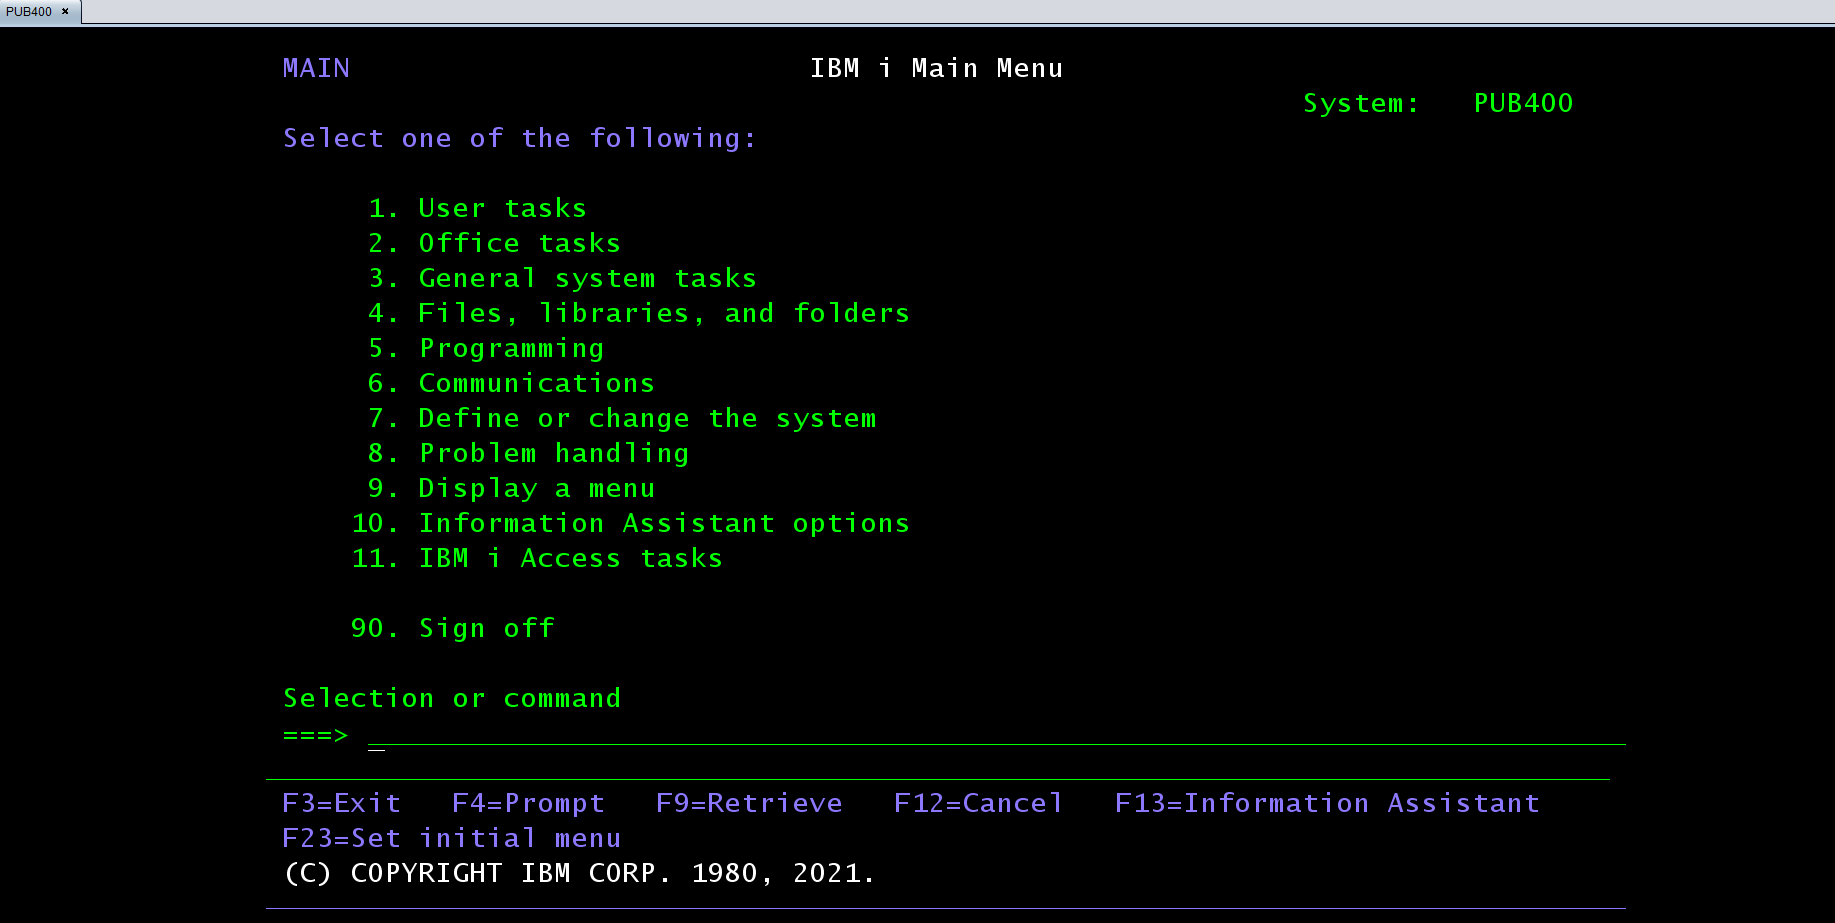Viewport: 1835px width, 923px height.
Task: Hit the F12=Cancel function key
Action: click(977, 803)
